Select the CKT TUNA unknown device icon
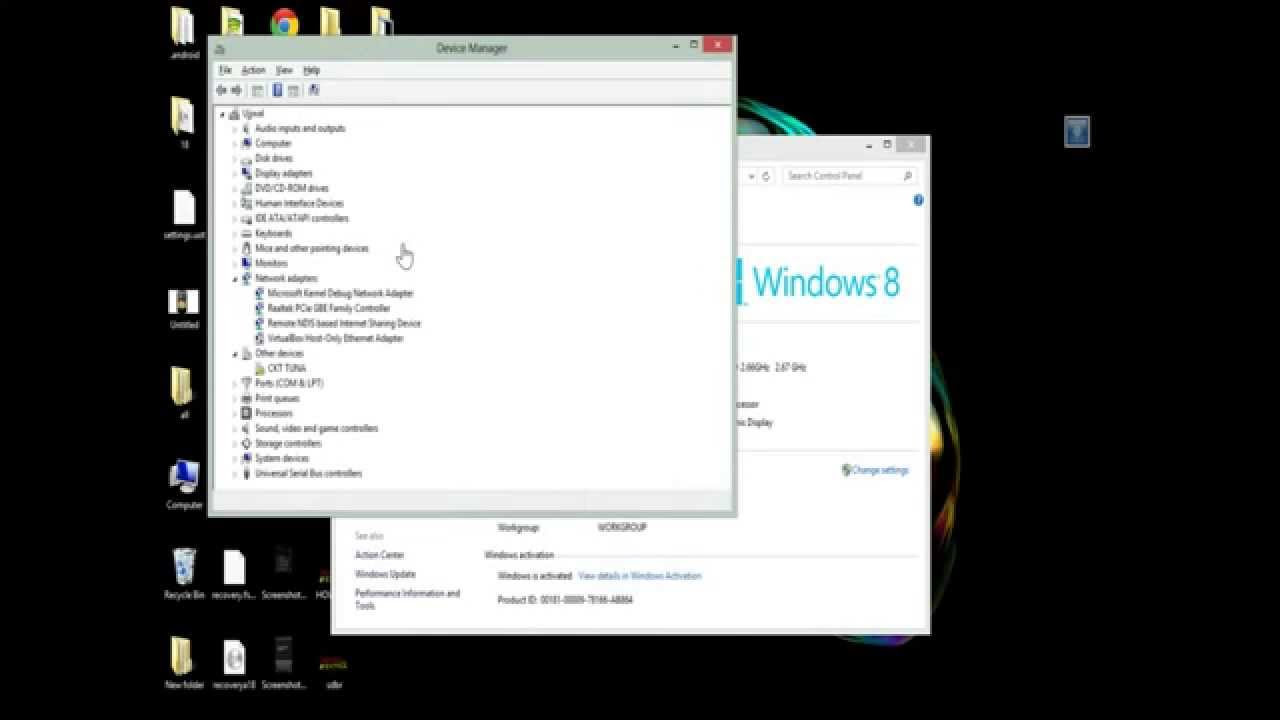1280x720 pixels. click(x=259, y=368)
